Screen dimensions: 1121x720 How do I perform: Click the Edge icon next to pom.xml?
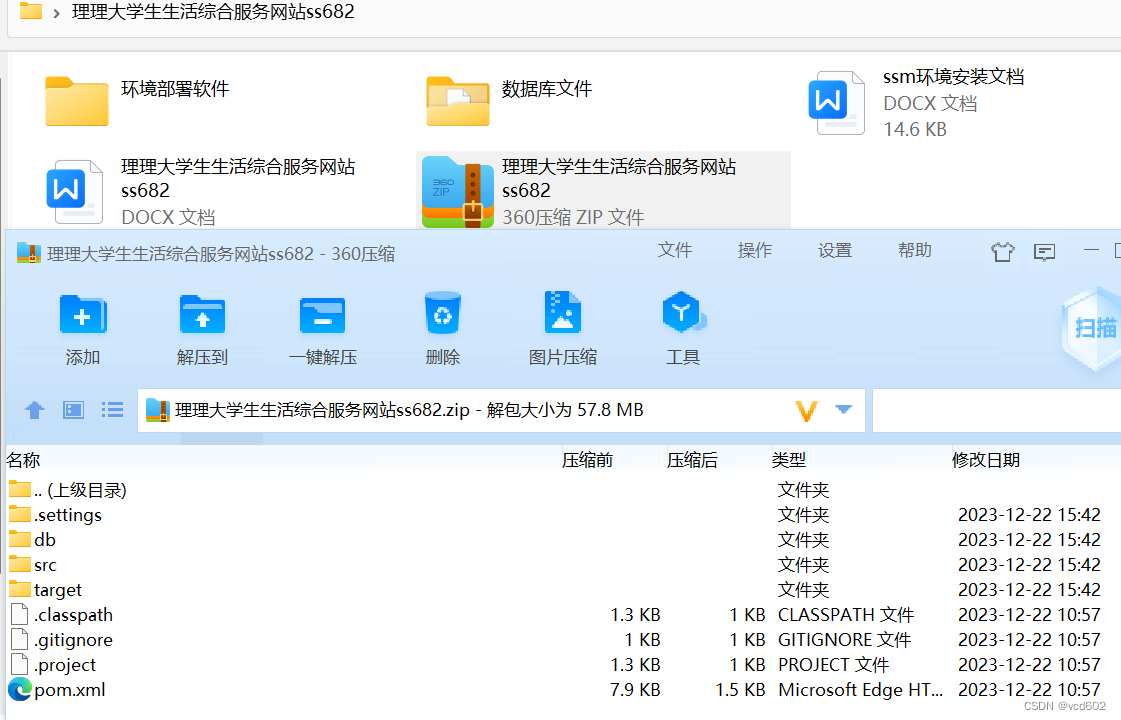pos(19,689)
